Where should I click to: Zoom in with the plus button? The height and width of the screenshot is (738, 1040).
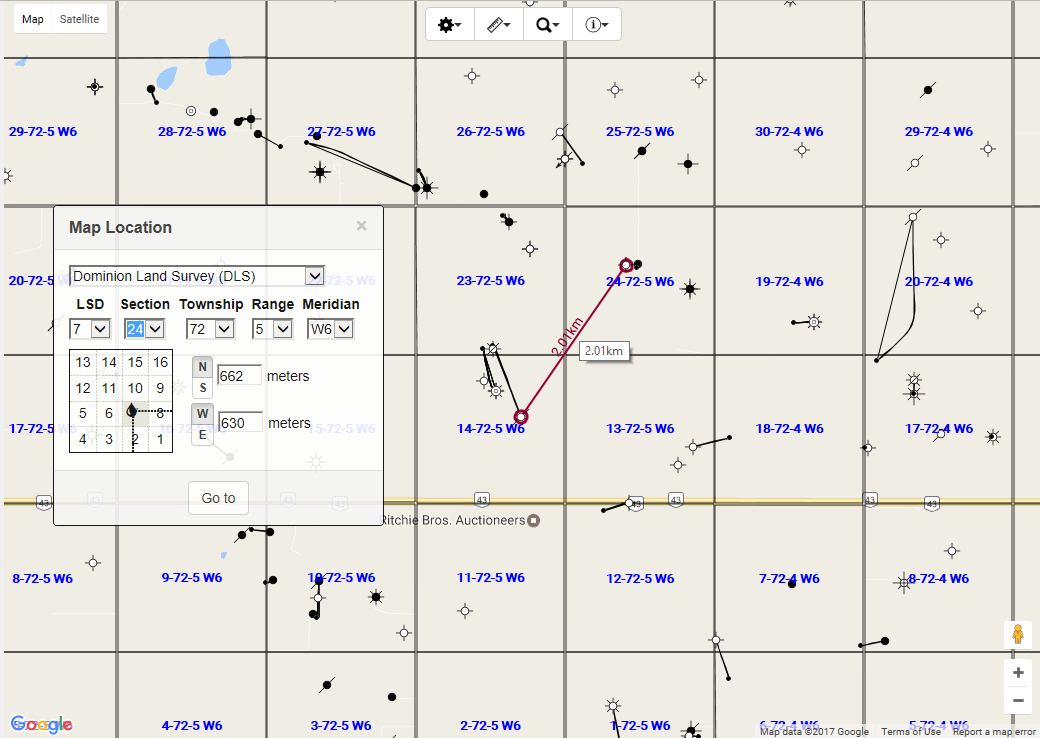[1018, 673]
